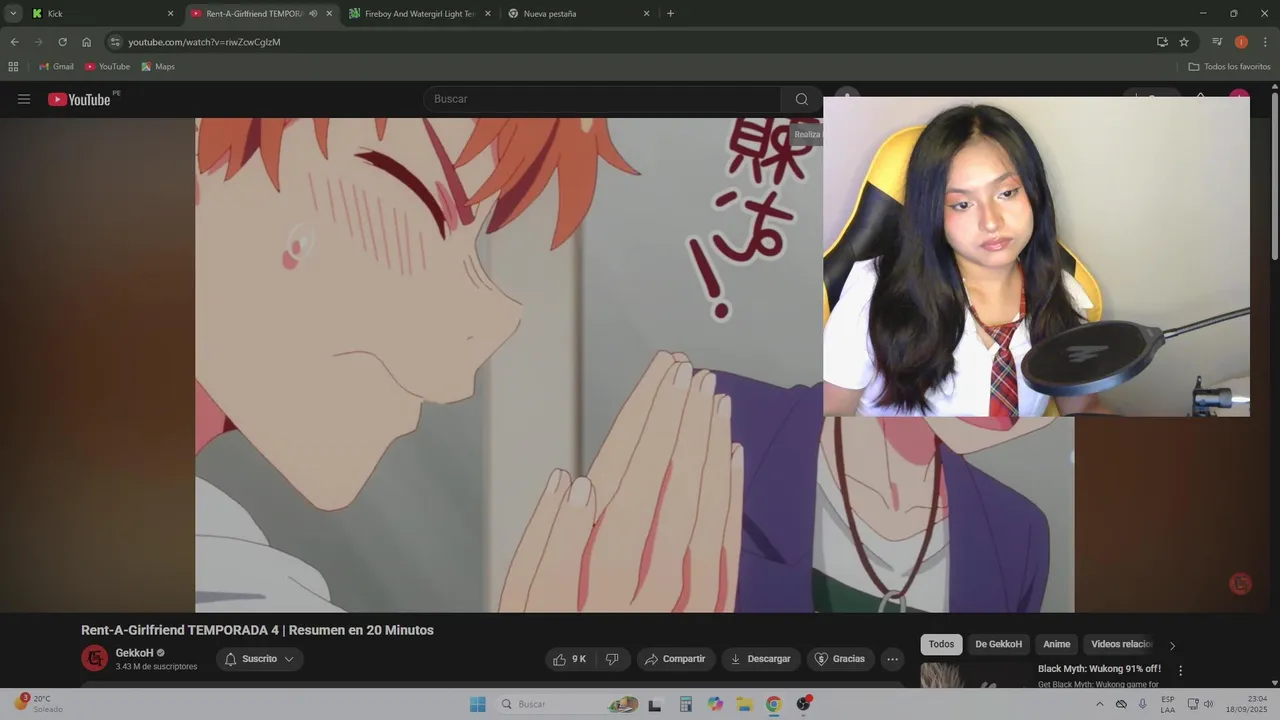Close the Rent-A-Girlfriend tab
Image resolution: width=1280 pixels, height=720 pixels.
click(x=329, y=14)
